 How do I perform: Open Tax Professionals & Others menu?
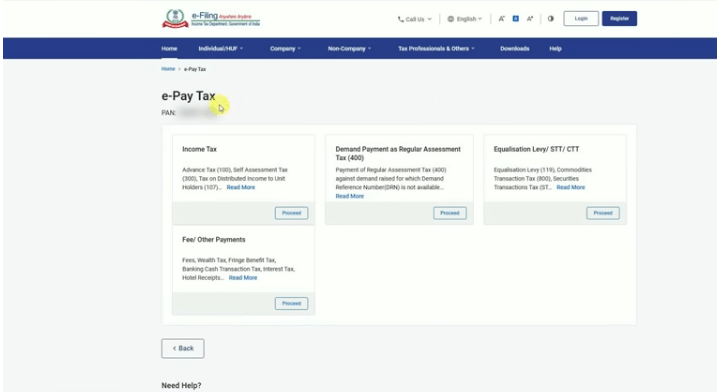click(436, 48)
